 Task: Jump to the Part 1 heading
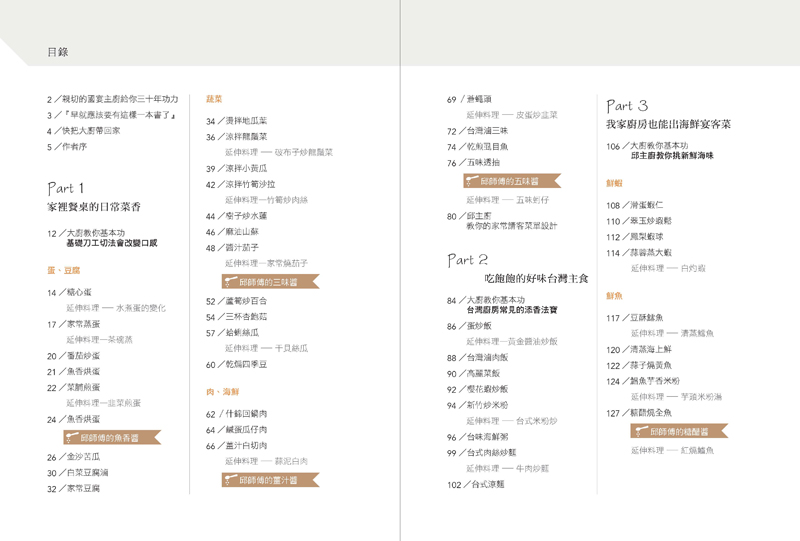[66, 188]
